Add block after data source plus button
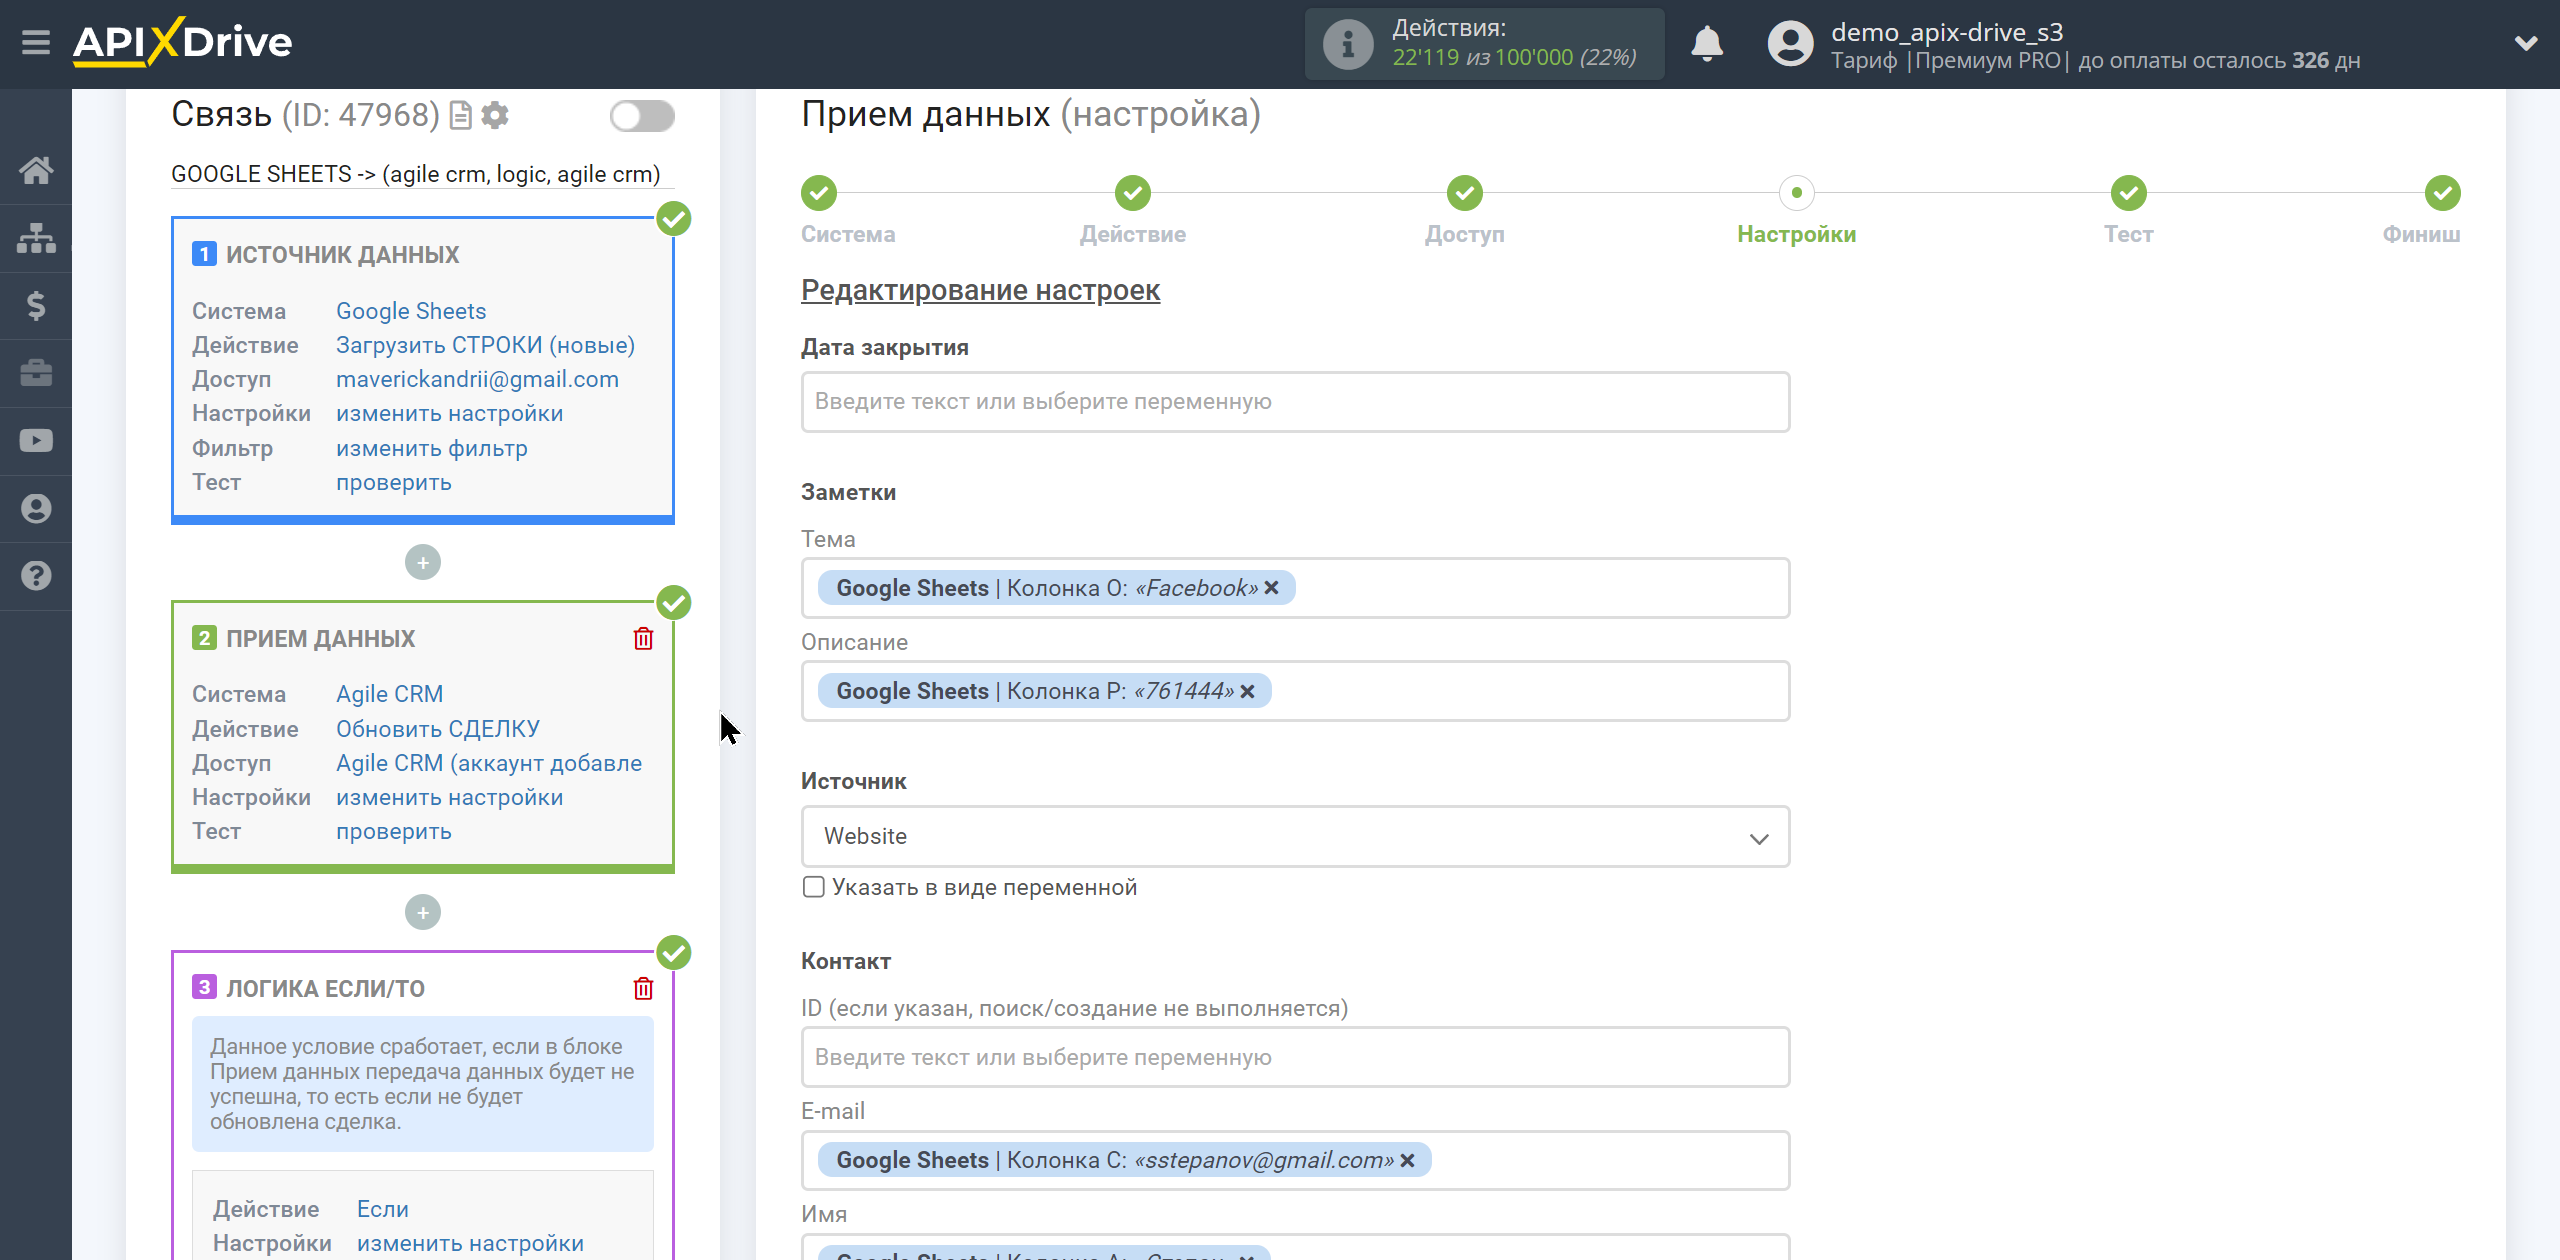Image resolution: width=2560 pixels, height=1260 pixels. tap(423, 562)
